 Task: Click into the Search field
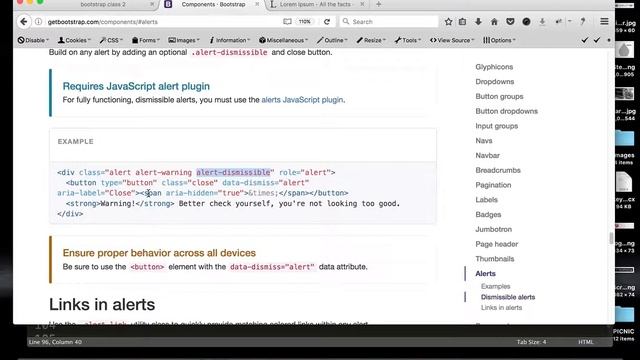(389, 21)
